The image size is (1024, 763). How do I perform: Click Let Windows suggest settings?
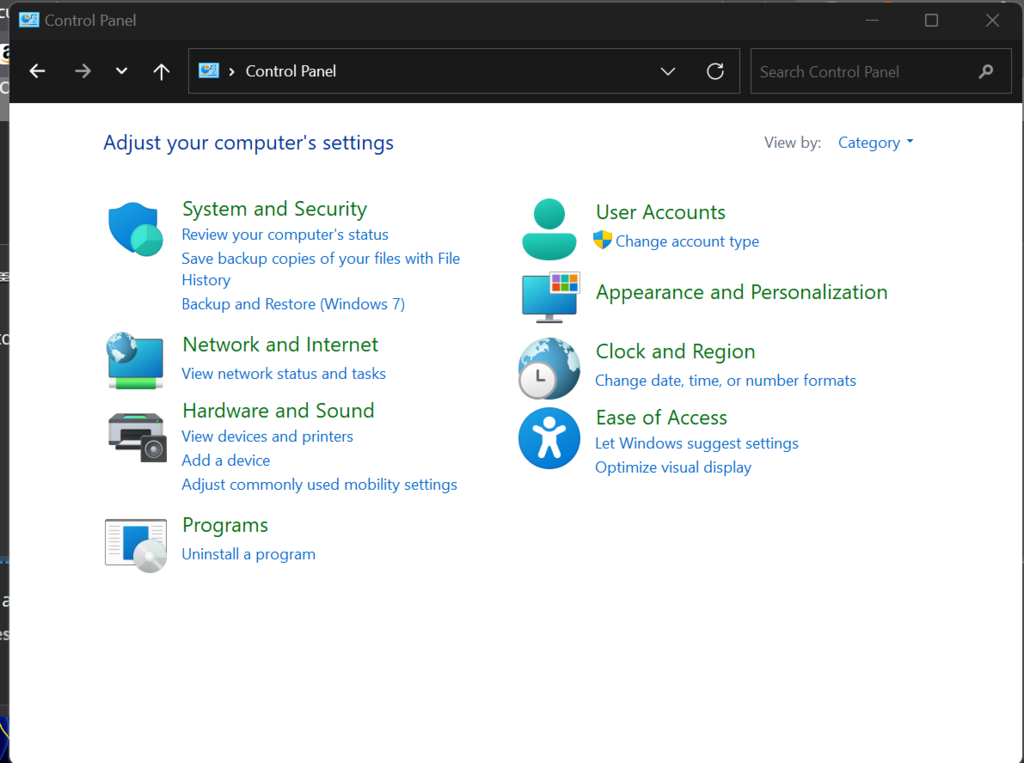click(x=696, y=443)
